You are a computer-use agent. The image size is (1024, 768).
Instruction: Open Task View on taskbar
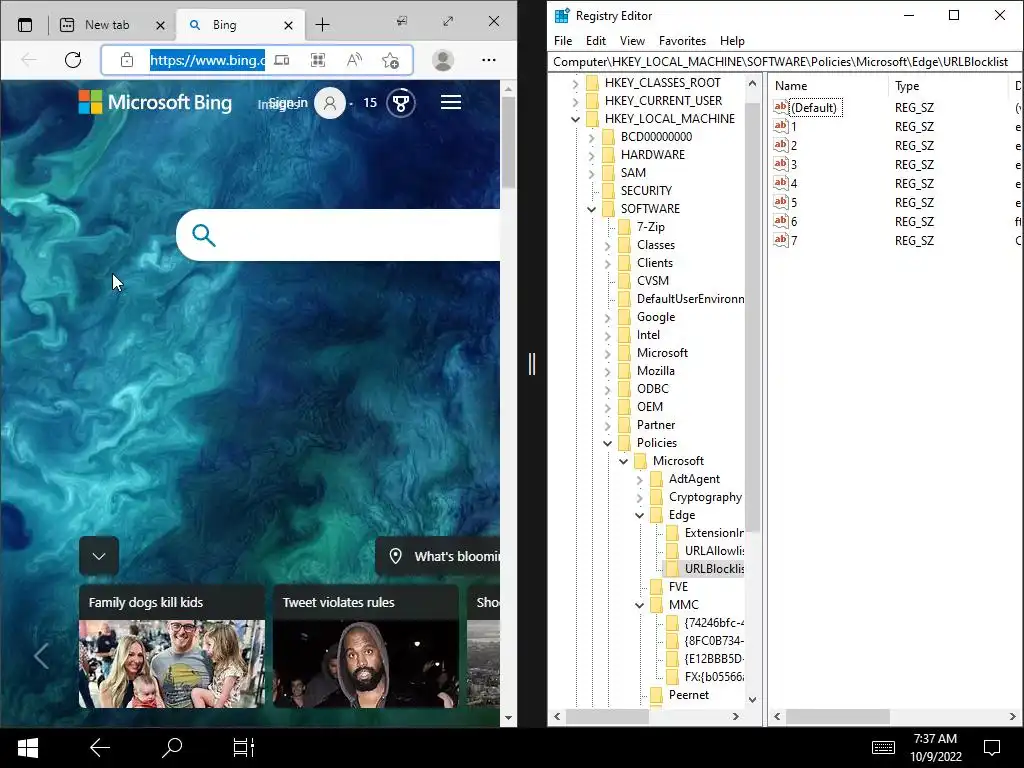[x=244, y=748]
